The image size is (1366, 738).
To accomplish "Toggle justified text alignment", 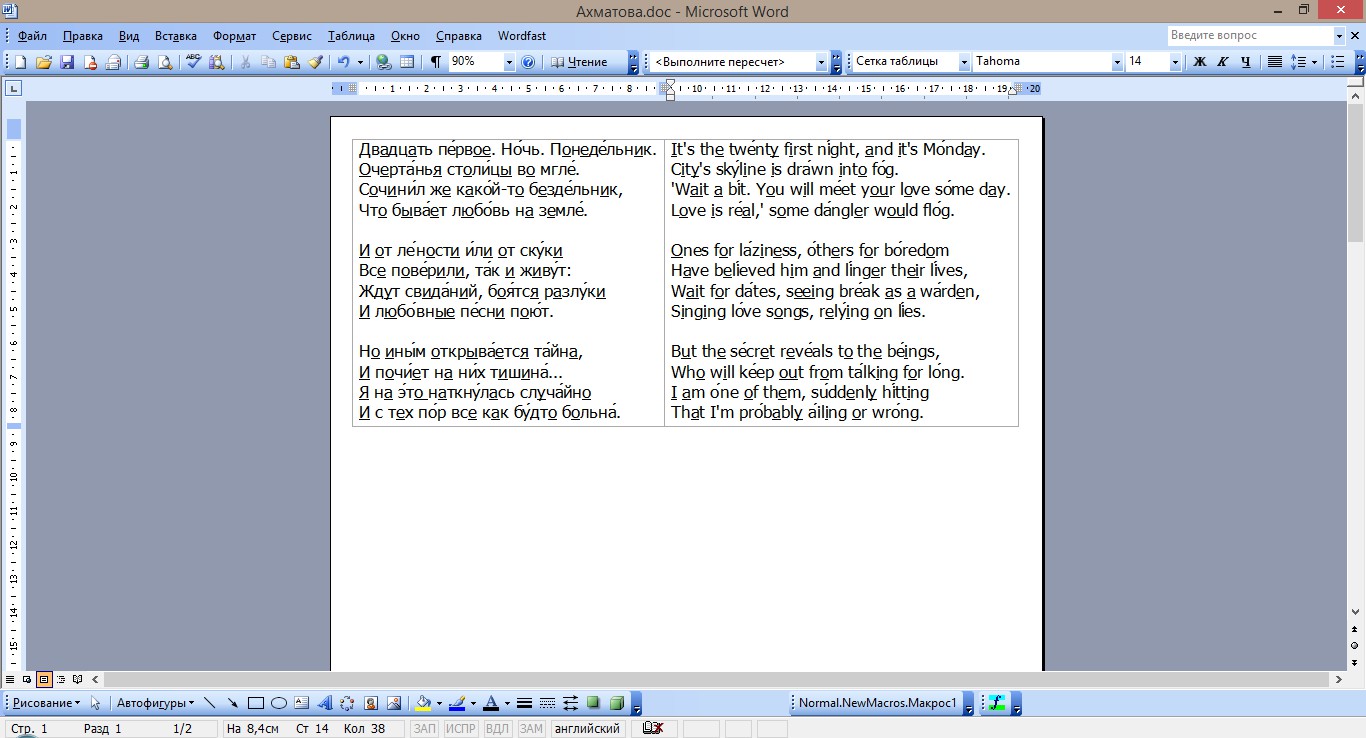I will [1275, 62].
